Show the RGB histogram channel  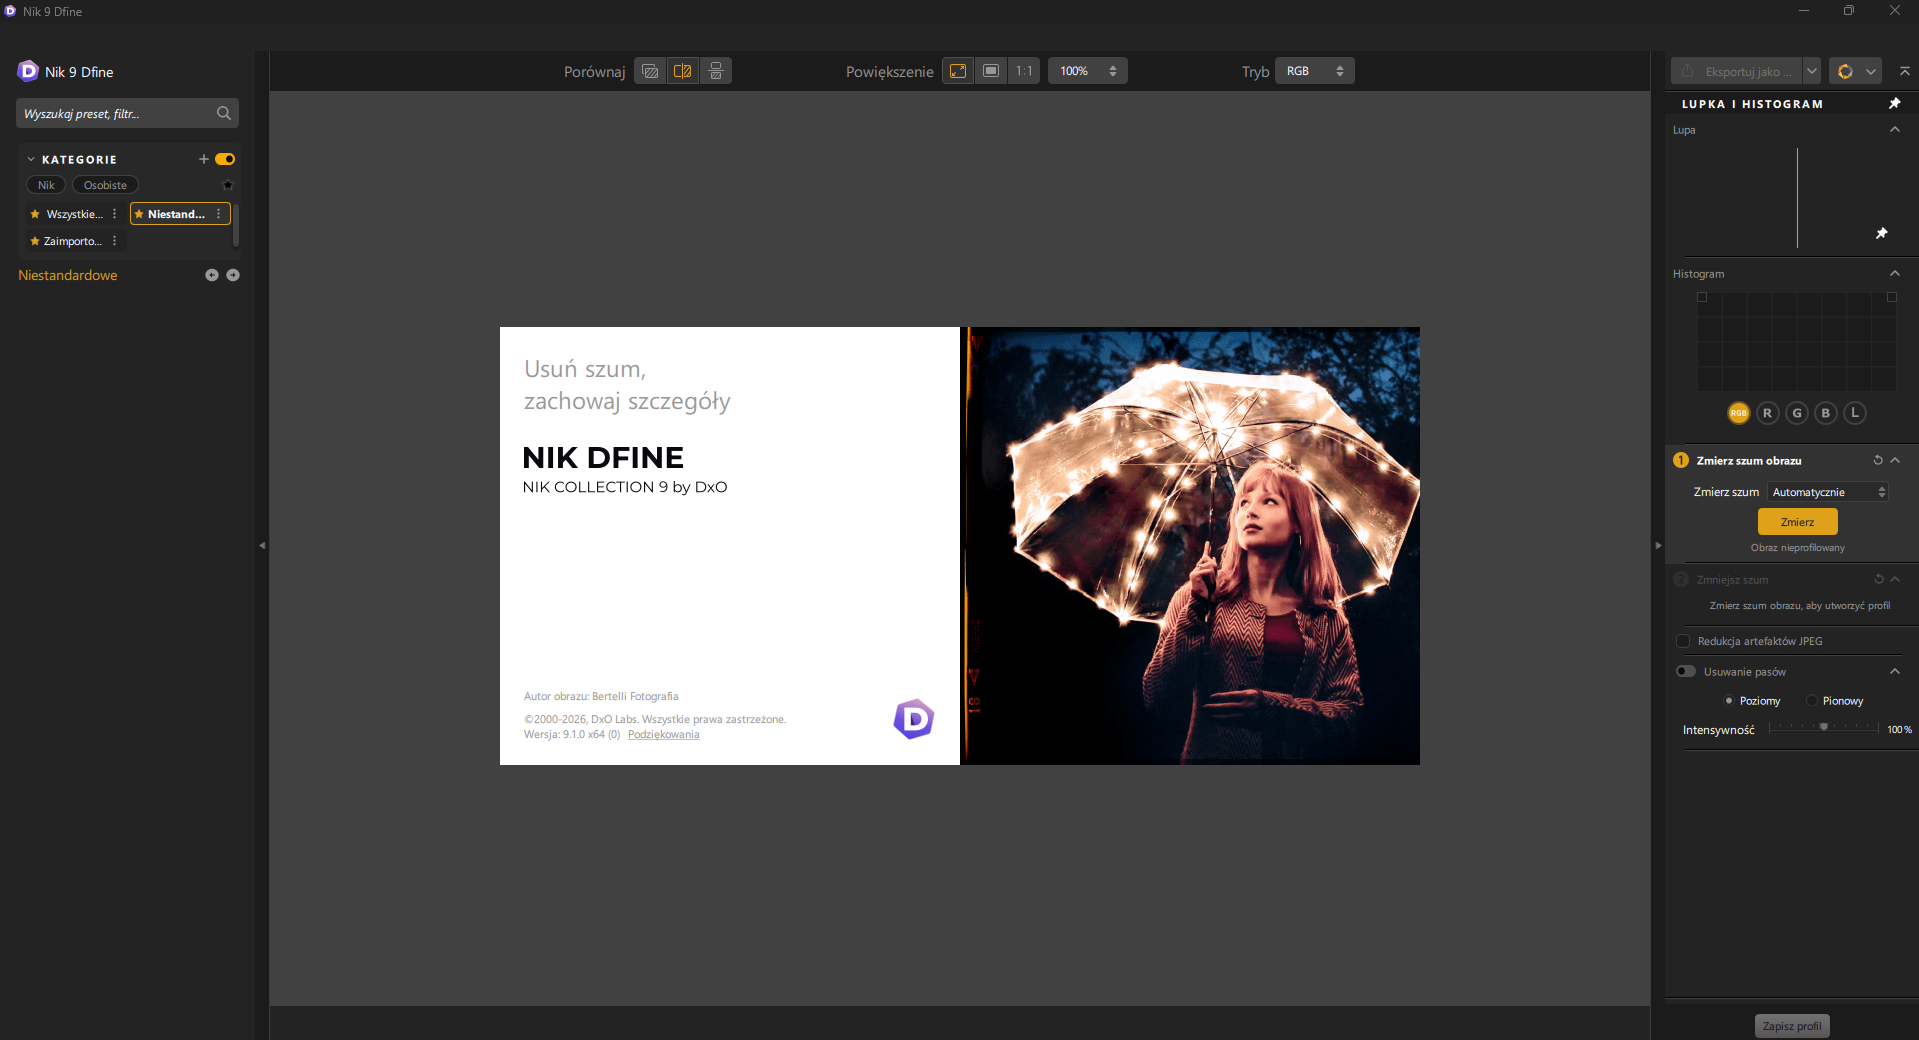1738,413
